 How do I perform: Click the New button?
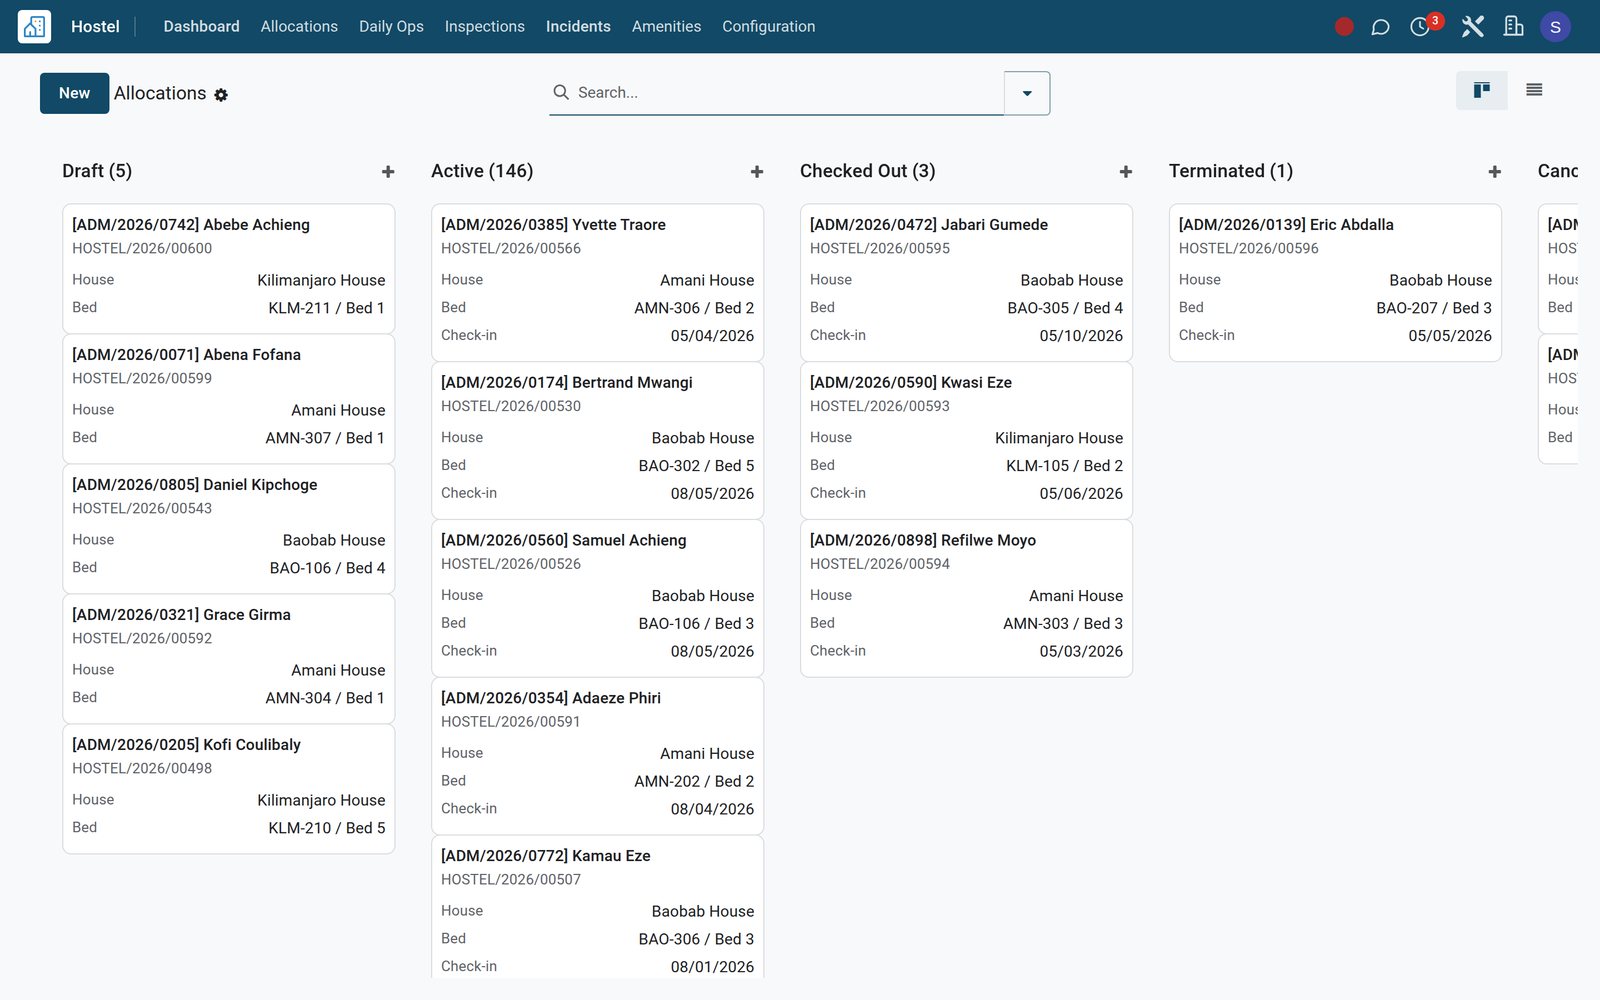click(x=74, y=93)
